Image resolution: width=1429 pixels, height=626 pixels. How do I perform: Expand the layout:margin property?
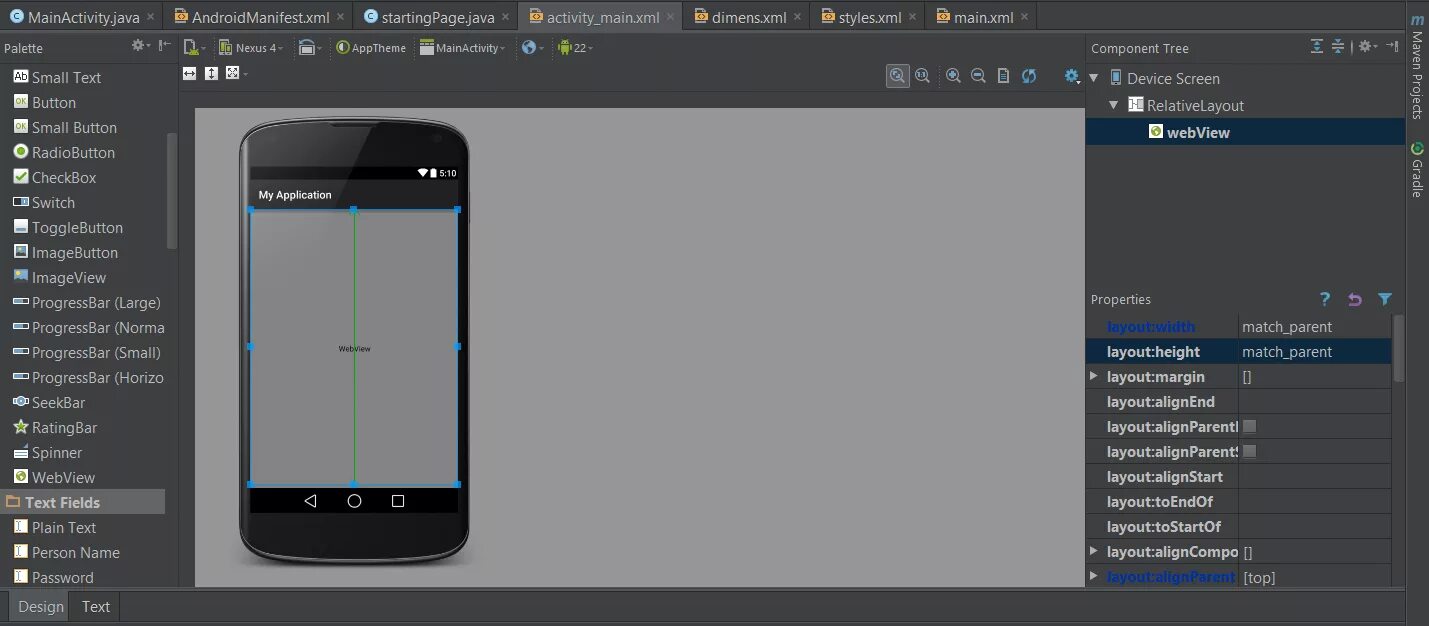(1093, 377)
